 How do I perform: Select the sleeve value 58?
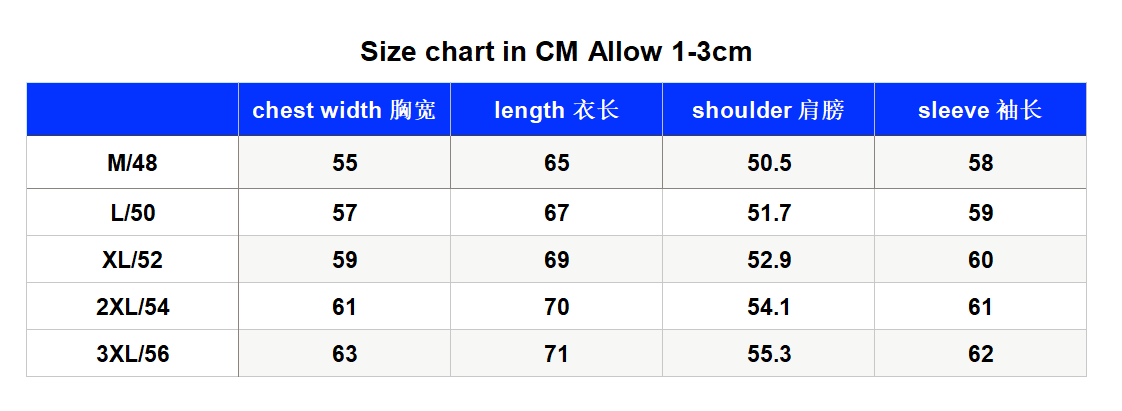980,163
